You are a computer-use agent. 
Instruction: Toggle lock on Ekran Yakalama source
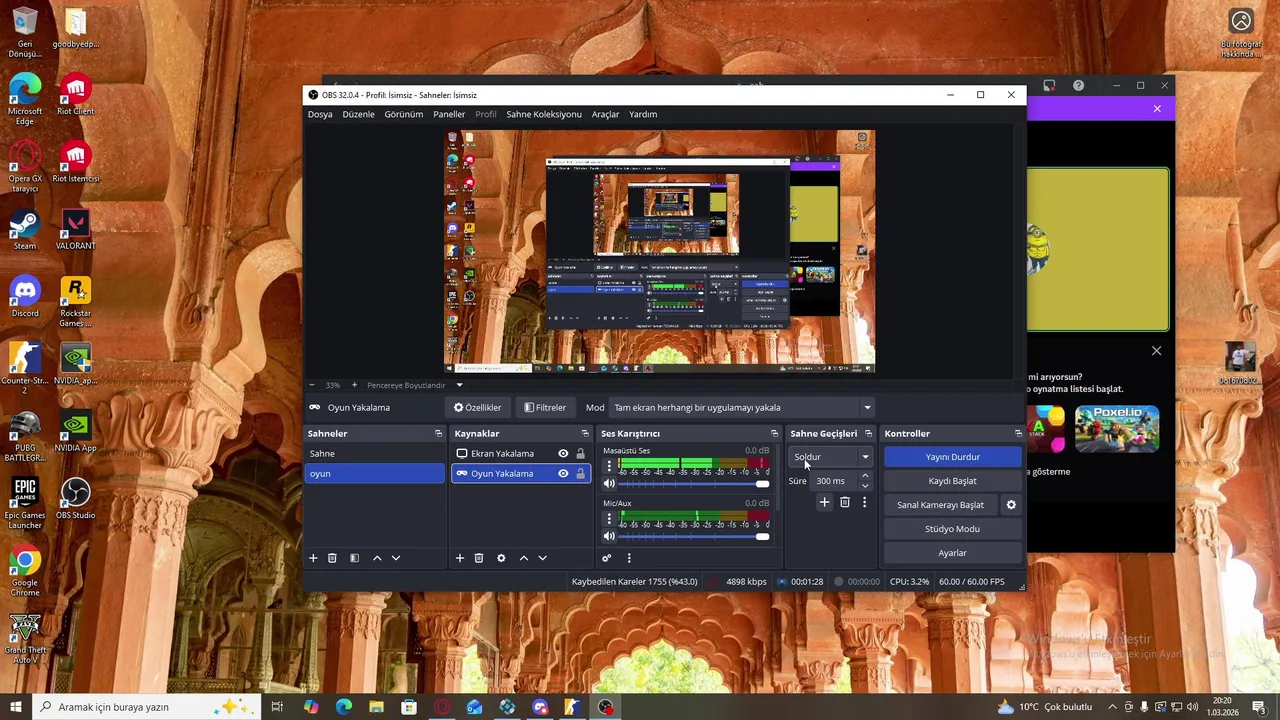pos(580,454)
